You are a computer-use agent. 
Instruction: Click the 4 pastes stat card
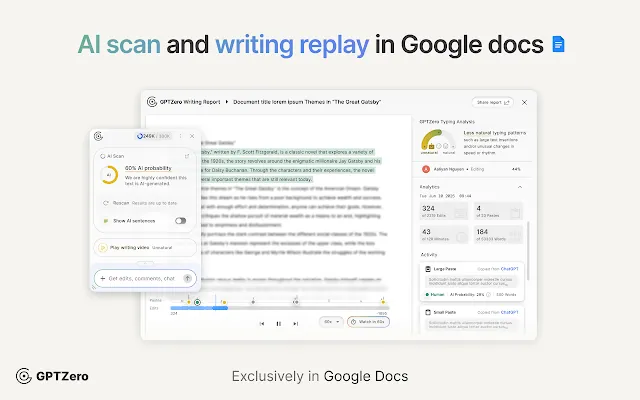tap(498, 211)
